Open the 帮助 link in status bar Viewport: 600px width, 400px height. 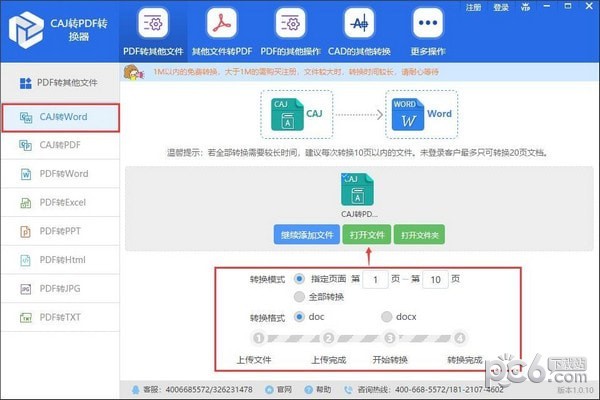[323, 390]
